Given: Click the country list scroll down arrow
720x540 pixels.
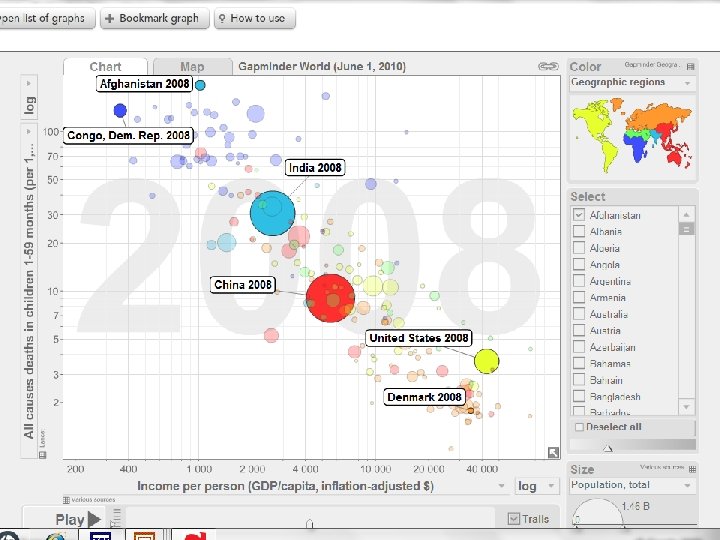Looking at the screenshot, I should [x=686, y=407].
